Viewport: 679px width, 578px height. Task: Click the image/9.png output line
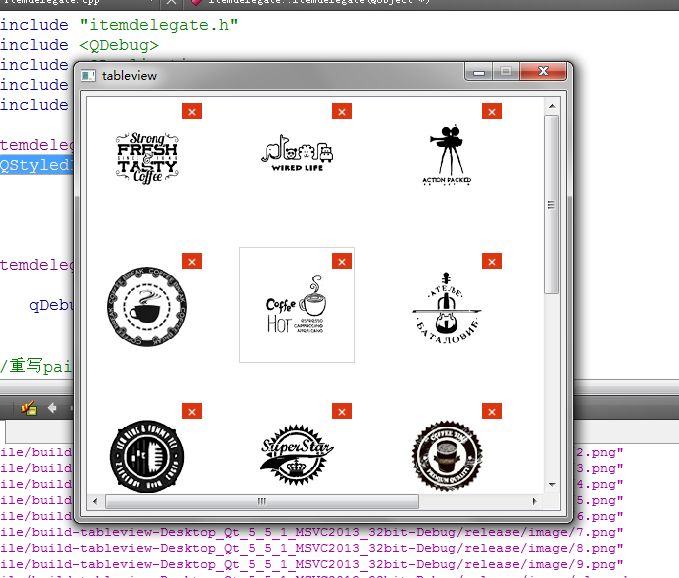(311, 564)
